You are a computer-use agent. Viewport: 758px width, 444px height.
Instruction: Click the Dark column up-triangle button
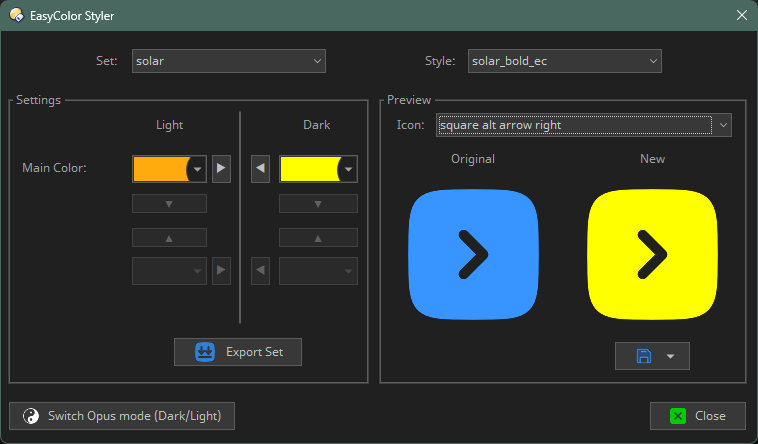click(x=318, y=238)
